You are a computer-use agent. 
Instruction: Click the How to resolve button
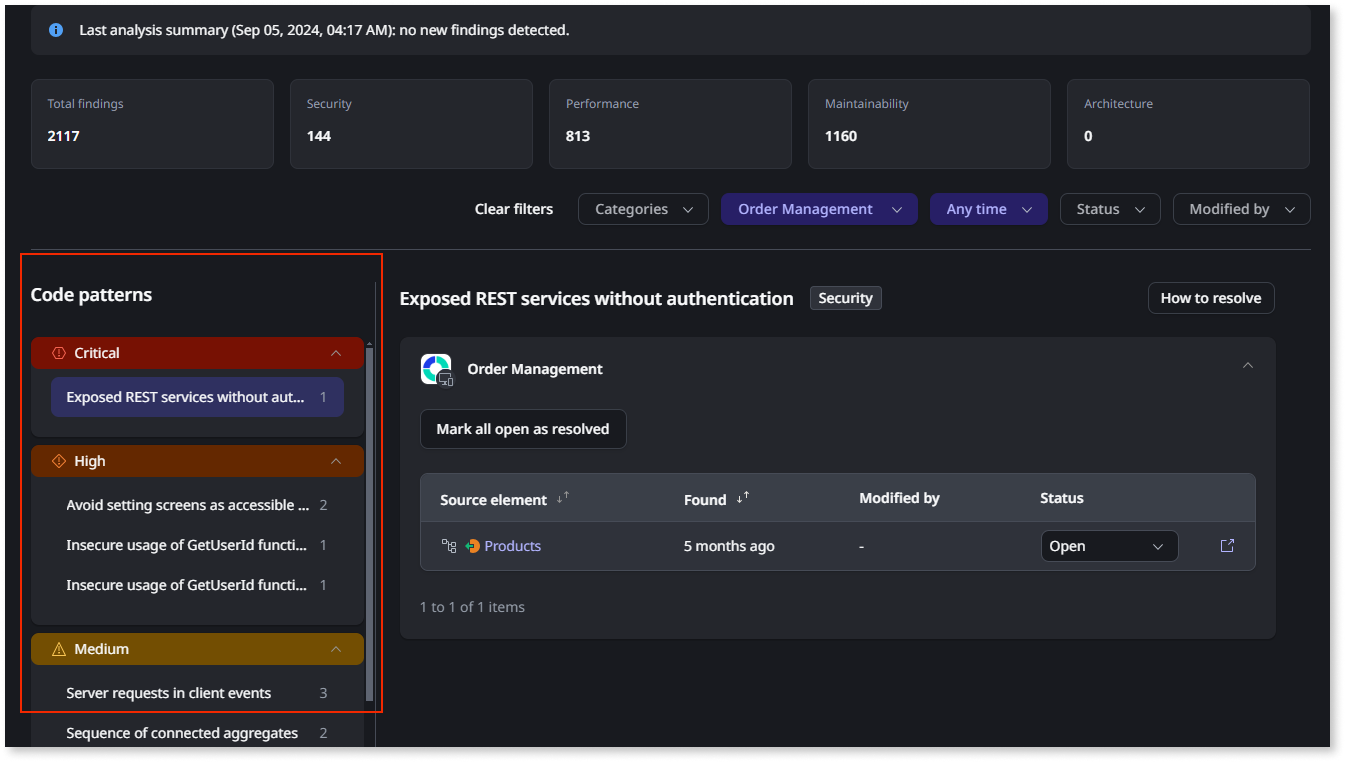click(1210, 298)
